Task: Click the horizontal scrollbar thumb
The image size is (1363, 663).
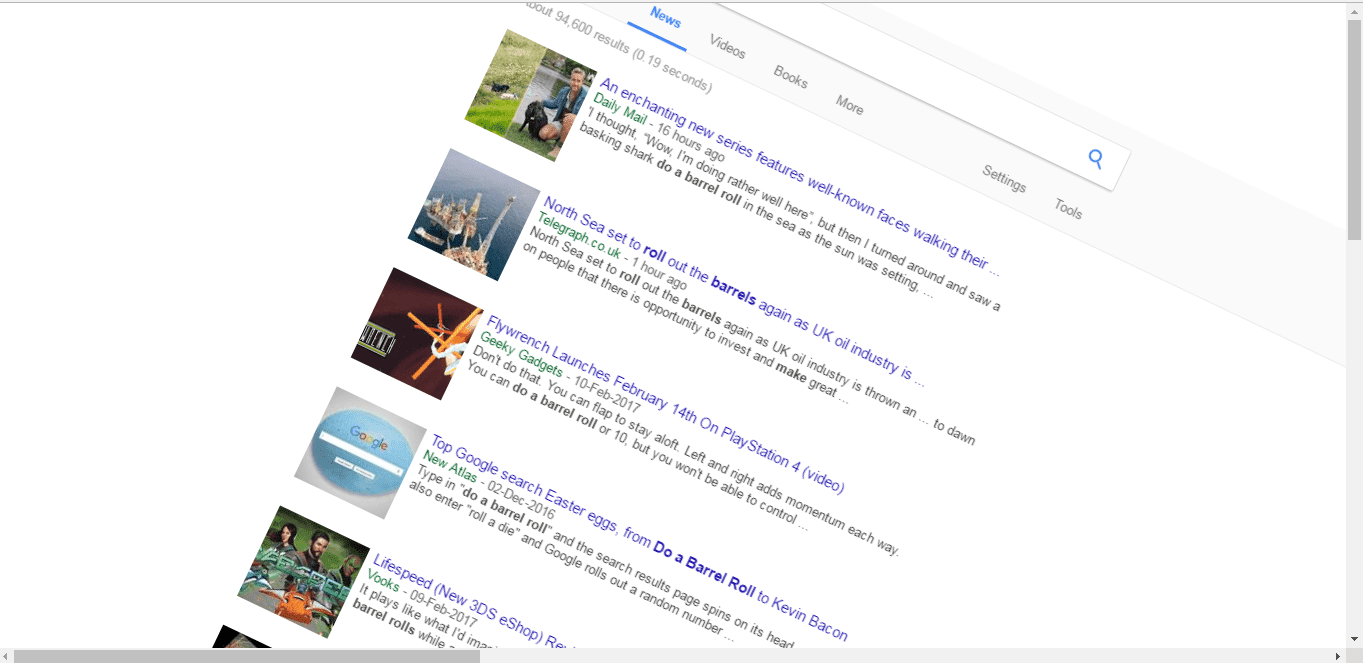Action: [x=246, y=656]
